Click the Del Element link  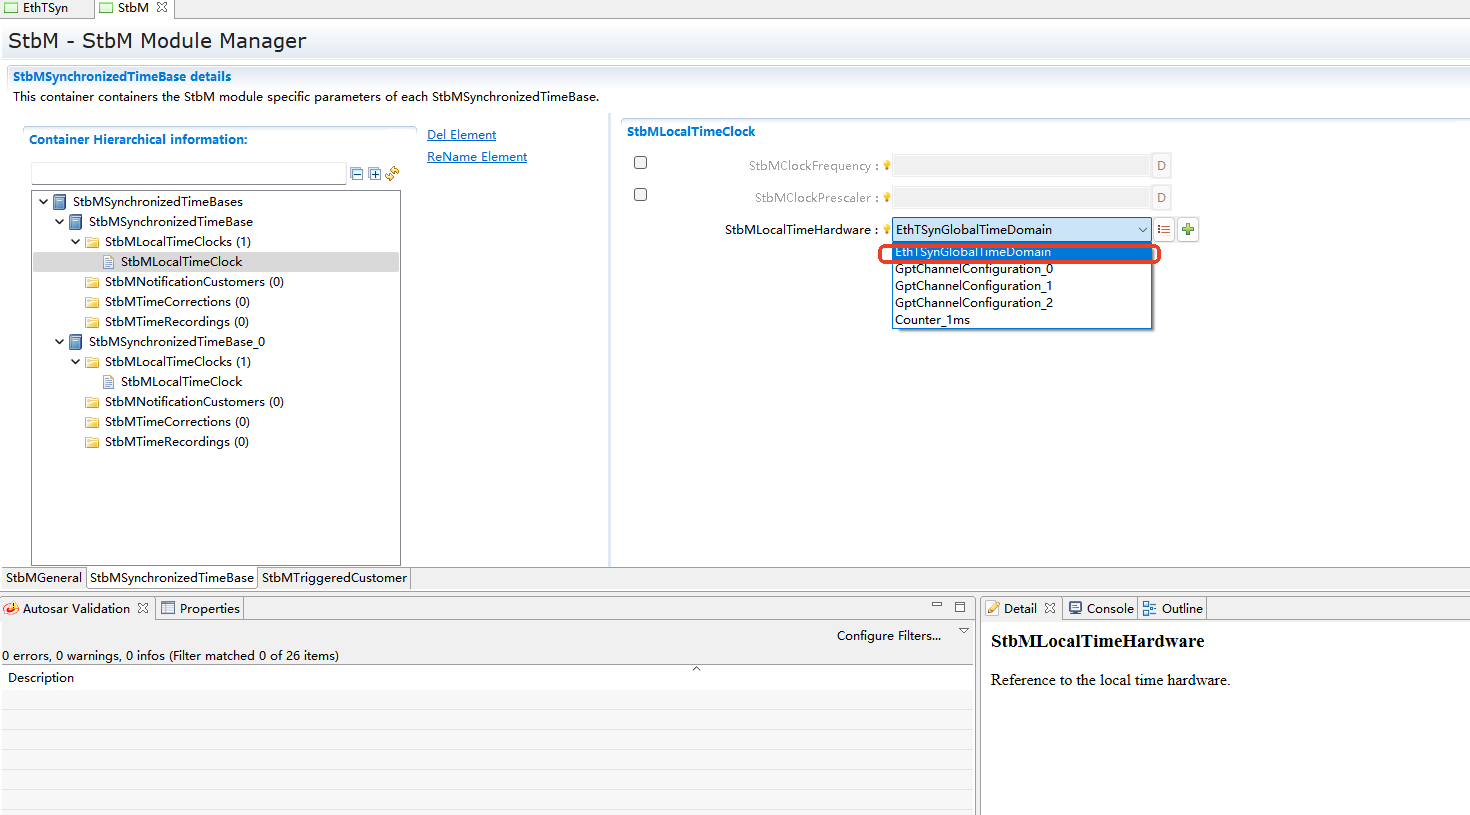461,135
